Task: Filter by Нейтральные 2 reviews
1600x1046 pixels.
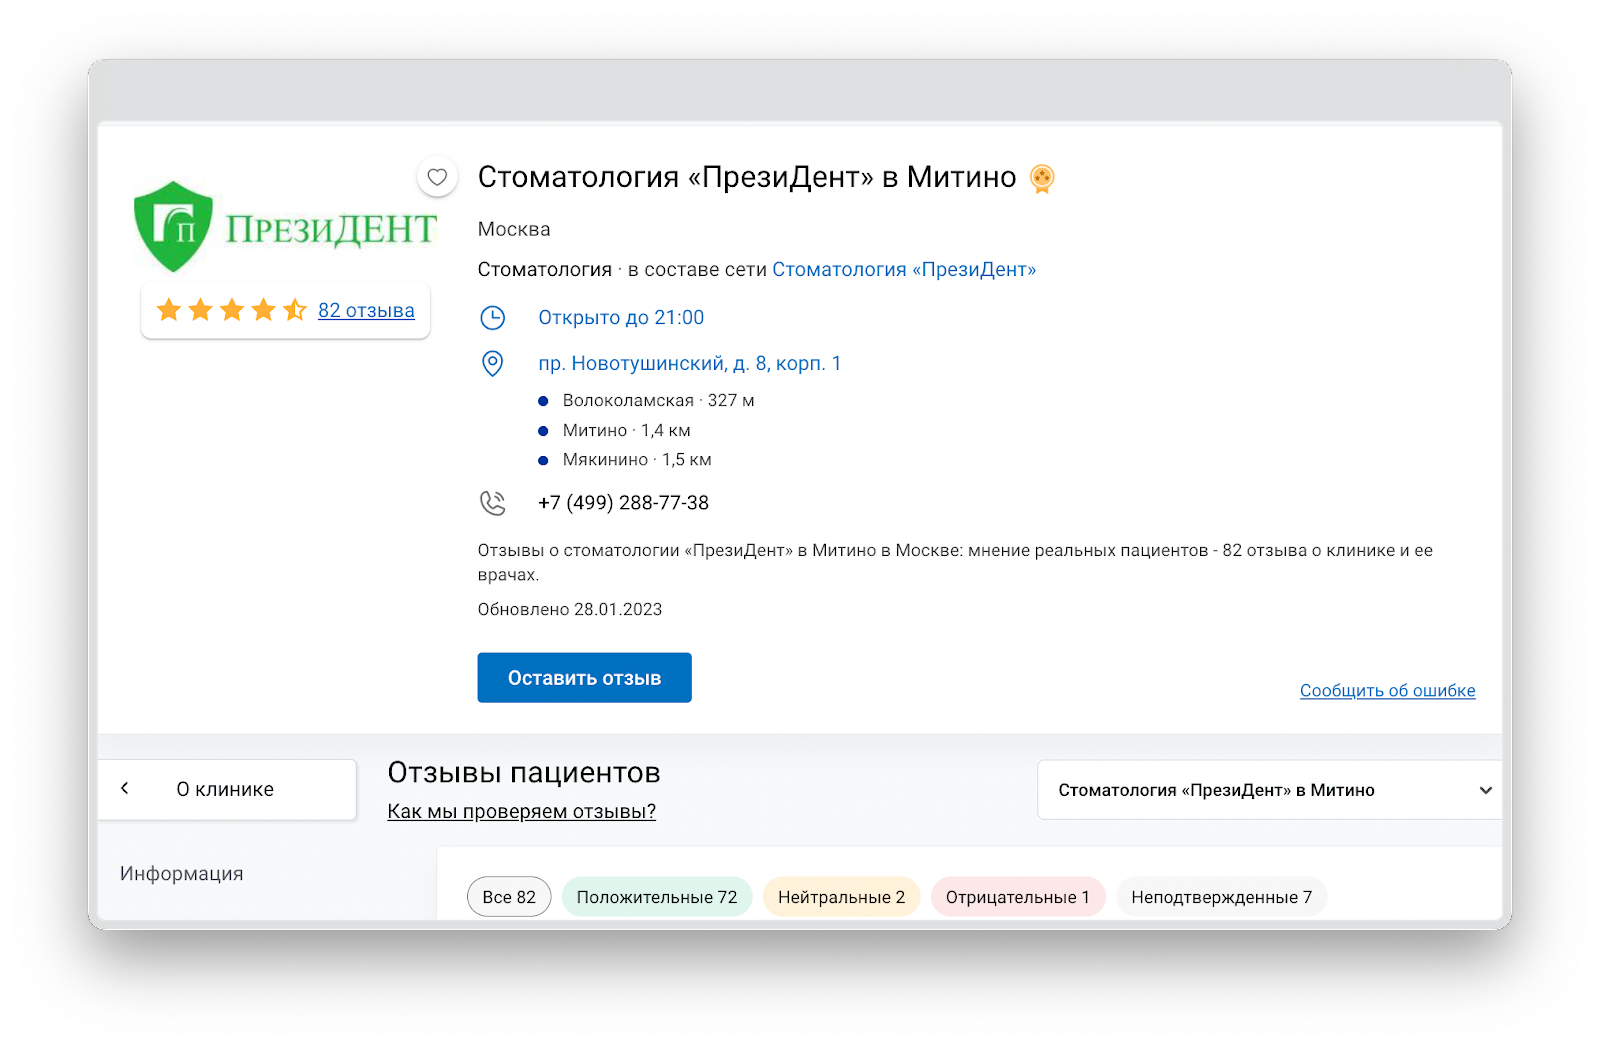Action: point(841,897)
